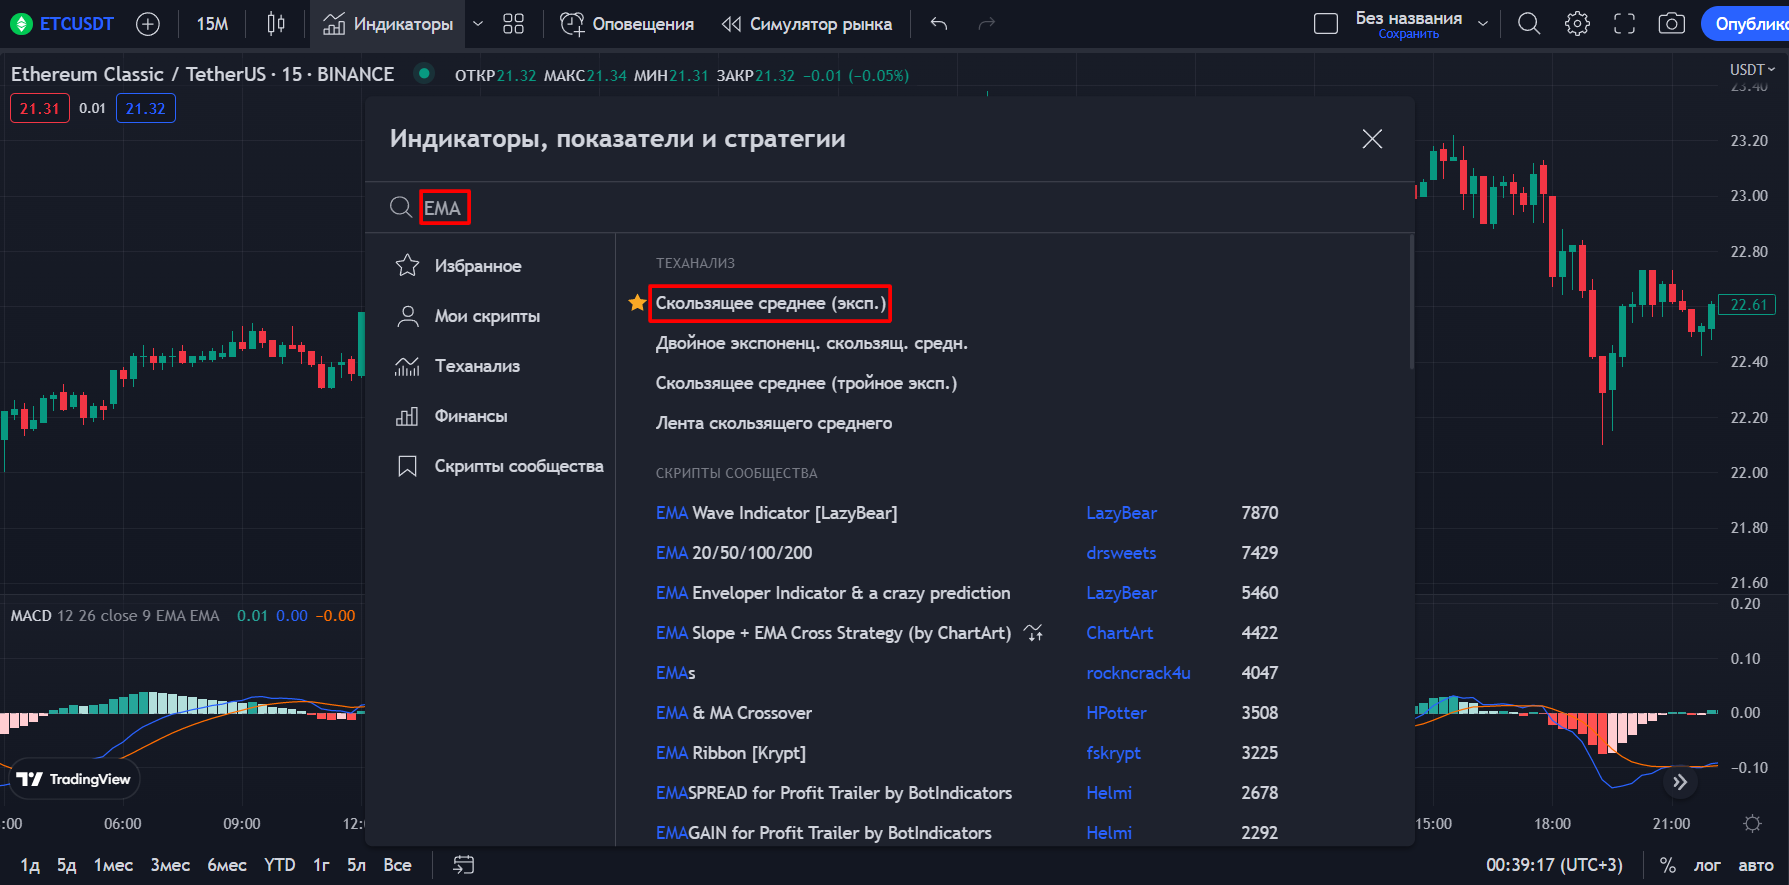Add Двойное экспоненц. скользящ. средн.
The image size is (1789, 885).
point(812,343)
